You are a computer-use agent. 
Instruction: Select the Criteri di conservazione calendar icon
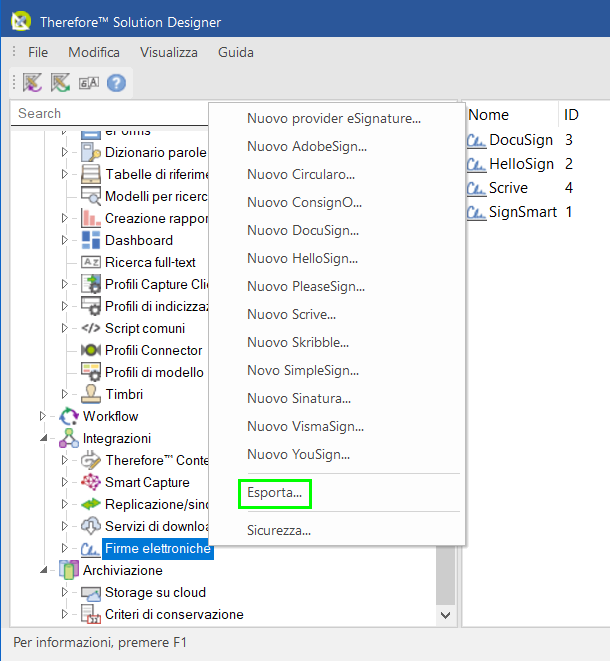pos(91,614)
